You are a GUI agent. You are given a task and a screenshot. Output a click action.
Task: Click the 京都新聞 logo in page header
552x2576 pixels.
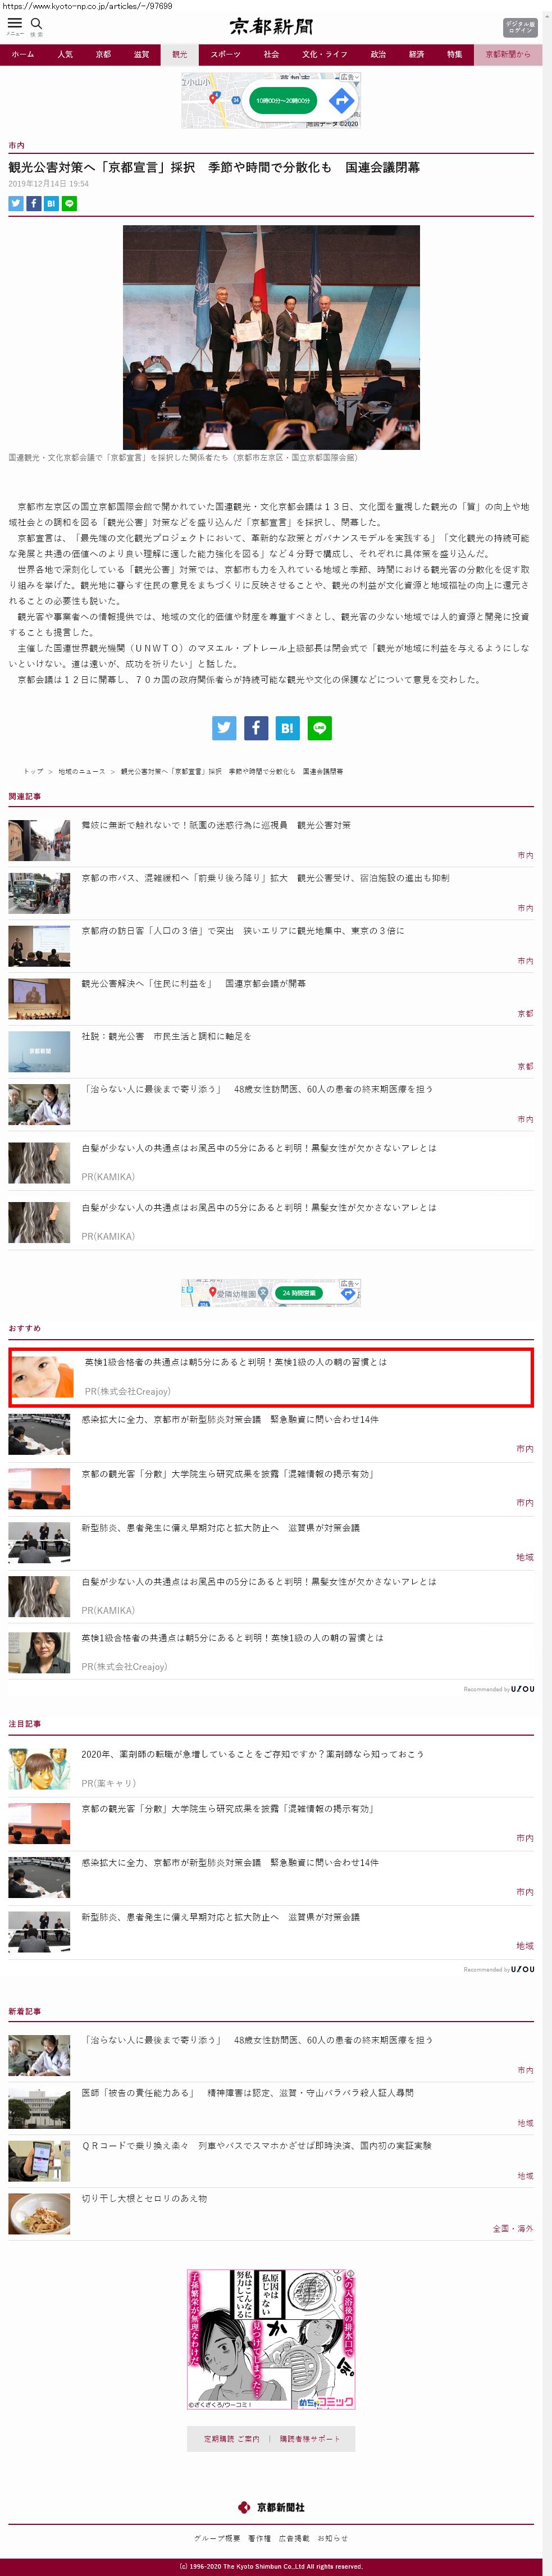point(271,26)
